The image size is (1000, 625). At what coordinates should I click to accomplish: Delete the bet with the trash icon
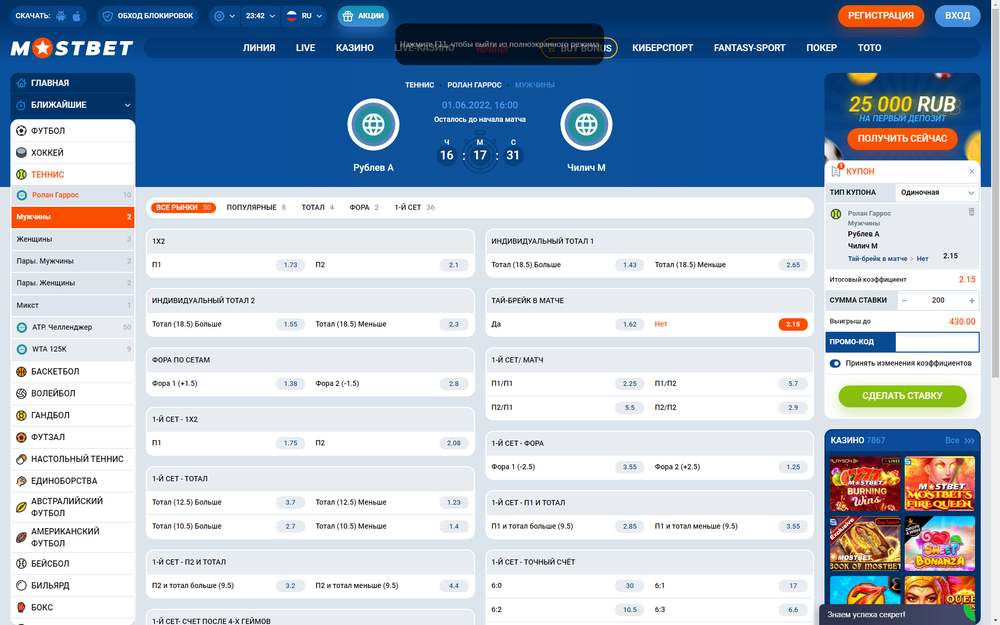pos(971,212)
